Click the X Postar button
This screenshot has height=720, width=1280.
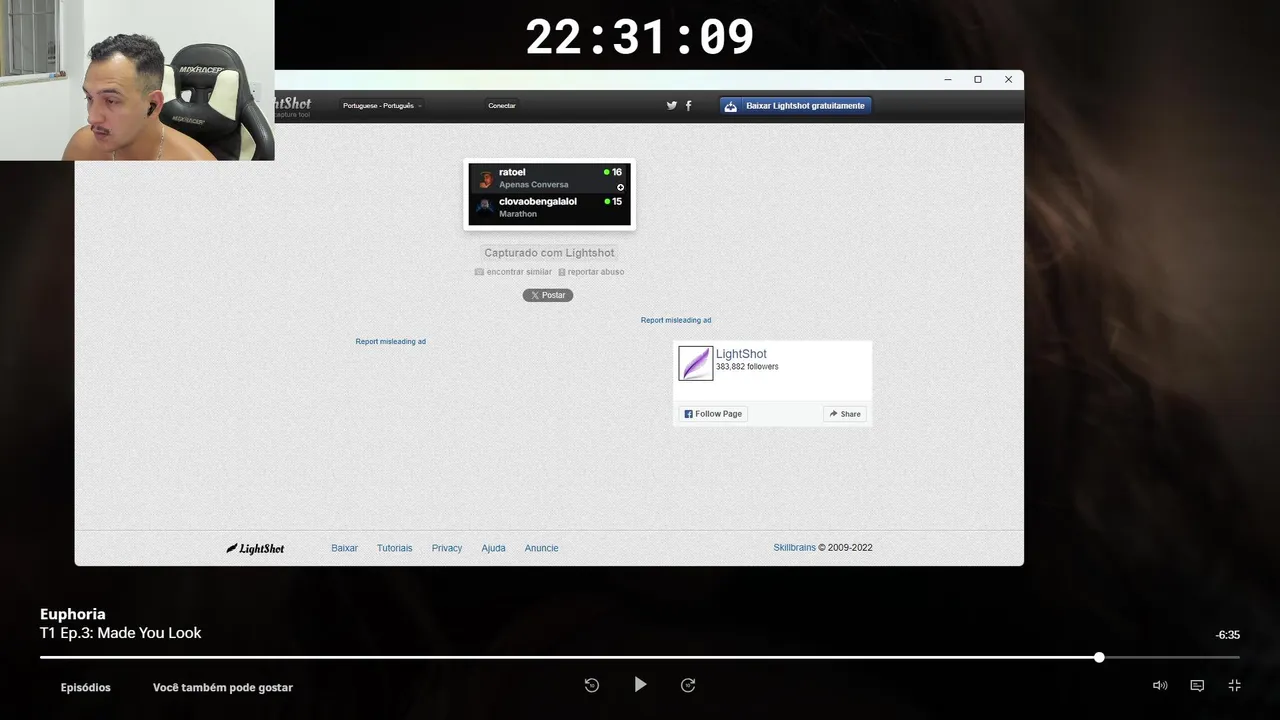548,295
